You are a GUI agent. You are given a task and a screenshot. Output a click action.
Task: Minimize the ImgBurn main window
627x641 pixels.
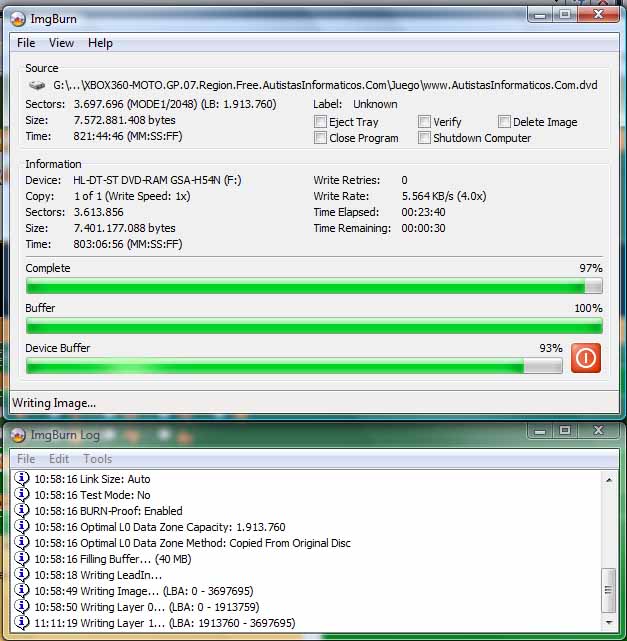(540, 15)
